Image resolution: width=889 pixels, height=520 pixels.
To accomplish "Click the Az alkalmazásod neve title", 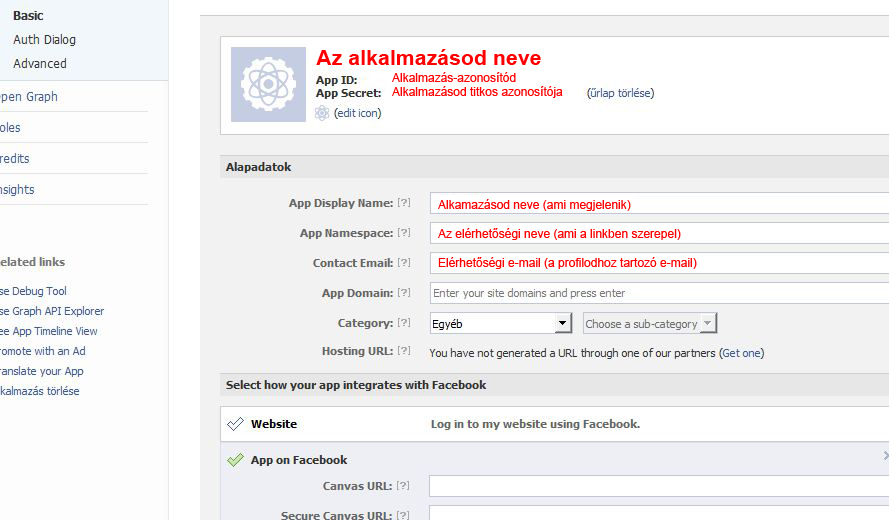I will (429, 58).
